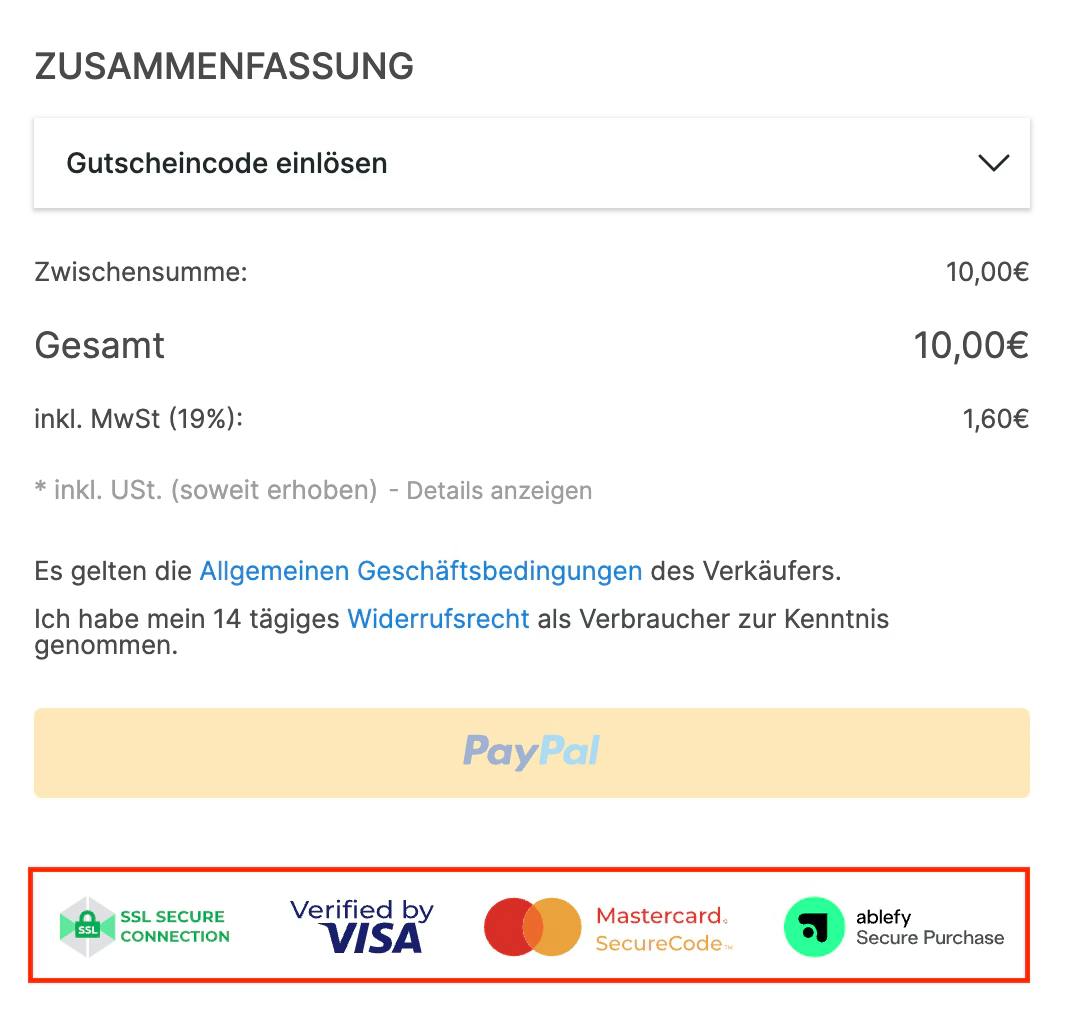Image resolution: width=1076 pixels, height=1010 pixels.
Task: Click the Zusammenfassung heading
Action: (x=224, y=67)
